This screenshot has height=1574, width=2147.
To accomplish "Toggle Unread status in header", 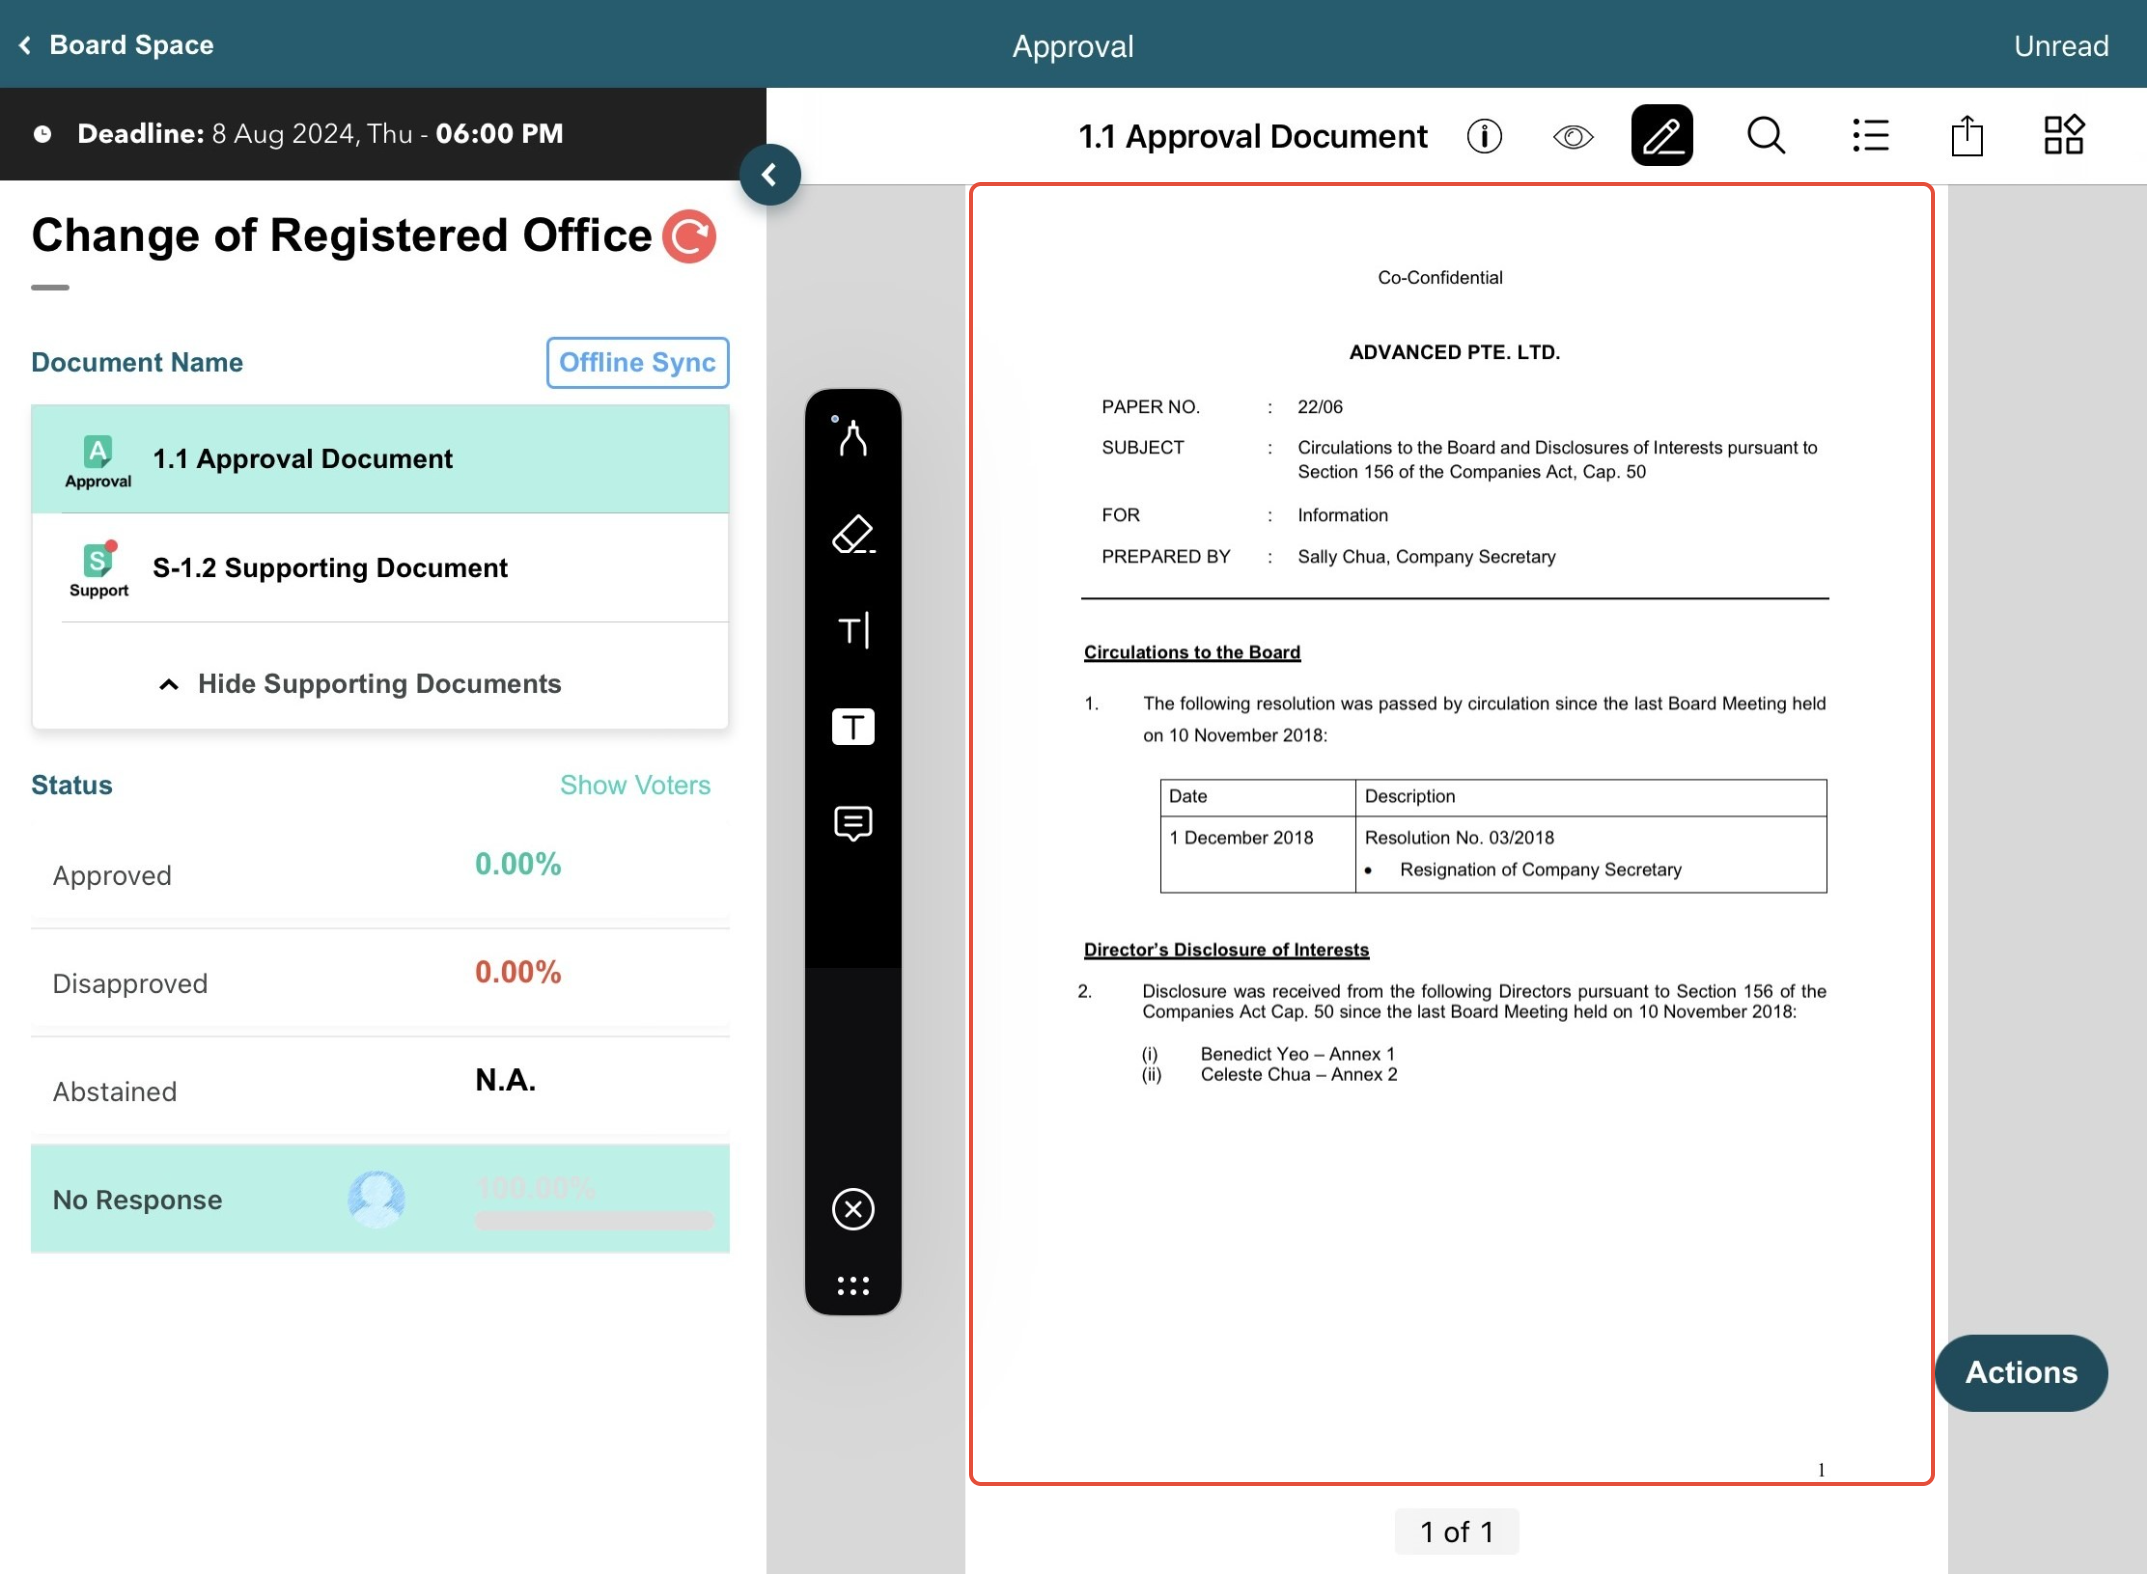I will pos(2060,46).
